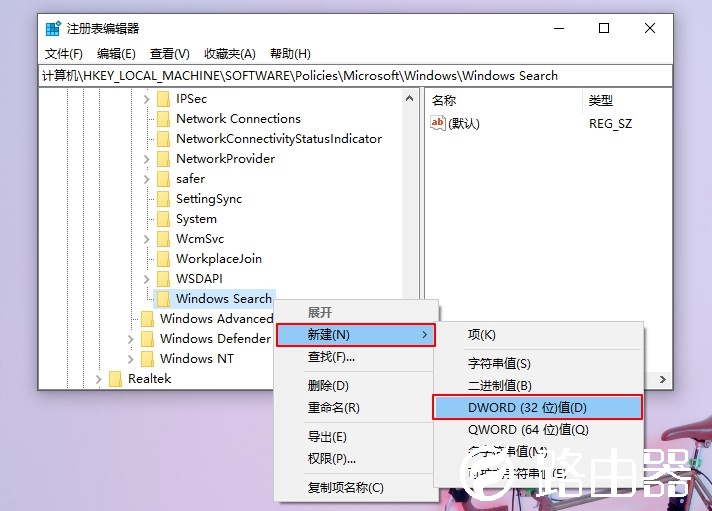This screenshot has width=712, height=511.
Task: Click the WcmSvc folder icon
Action: click(x=163, y=238)
